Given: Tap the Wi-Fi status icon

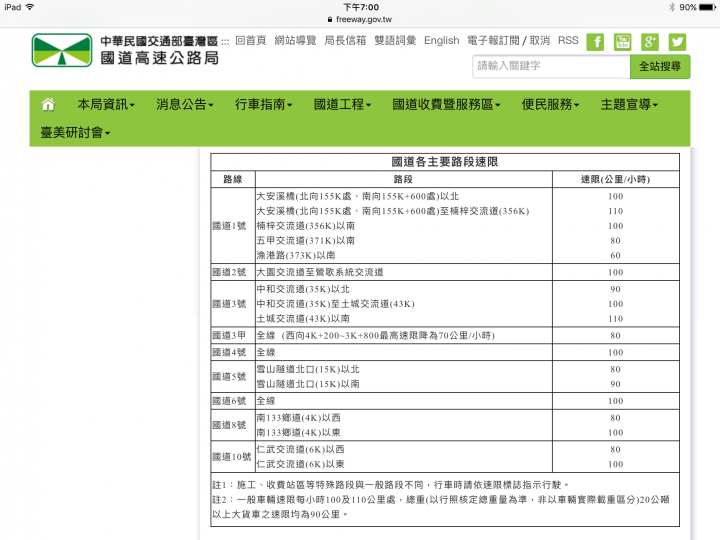Looking at the screenshot, I should tap(30, 7).
